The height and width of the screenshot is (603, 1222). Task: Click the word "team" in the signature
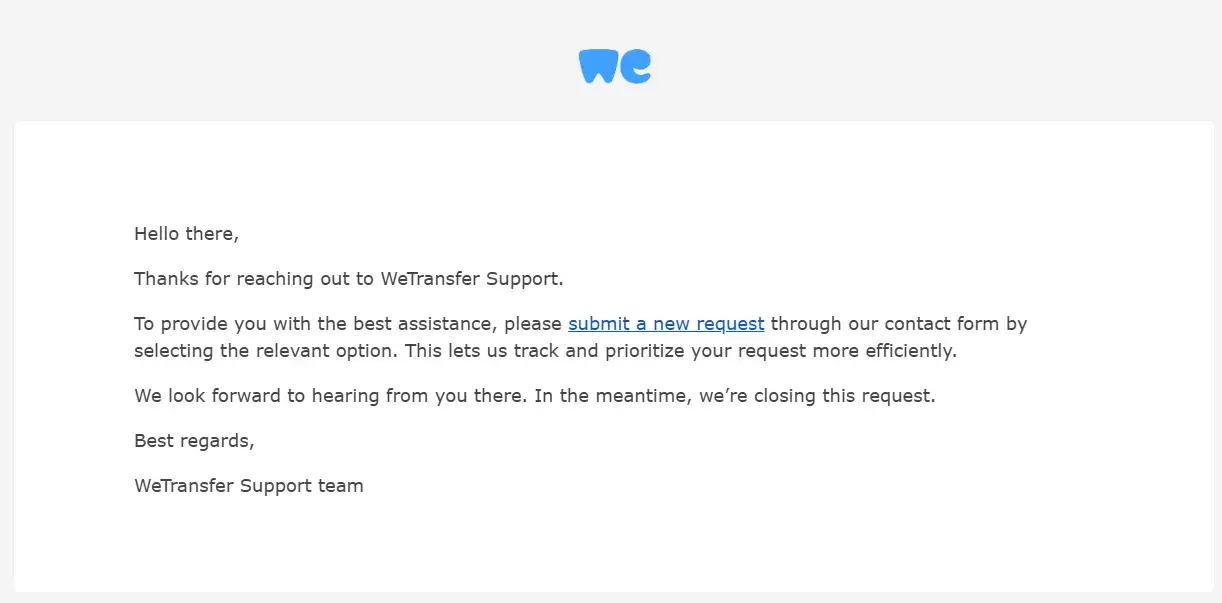(342, 486)
